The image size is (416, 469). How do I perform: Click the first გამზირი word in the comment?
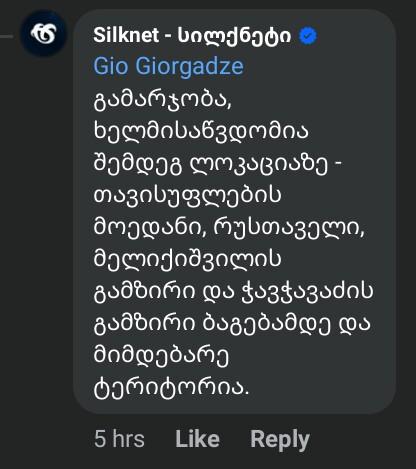(x=144, y=292)
